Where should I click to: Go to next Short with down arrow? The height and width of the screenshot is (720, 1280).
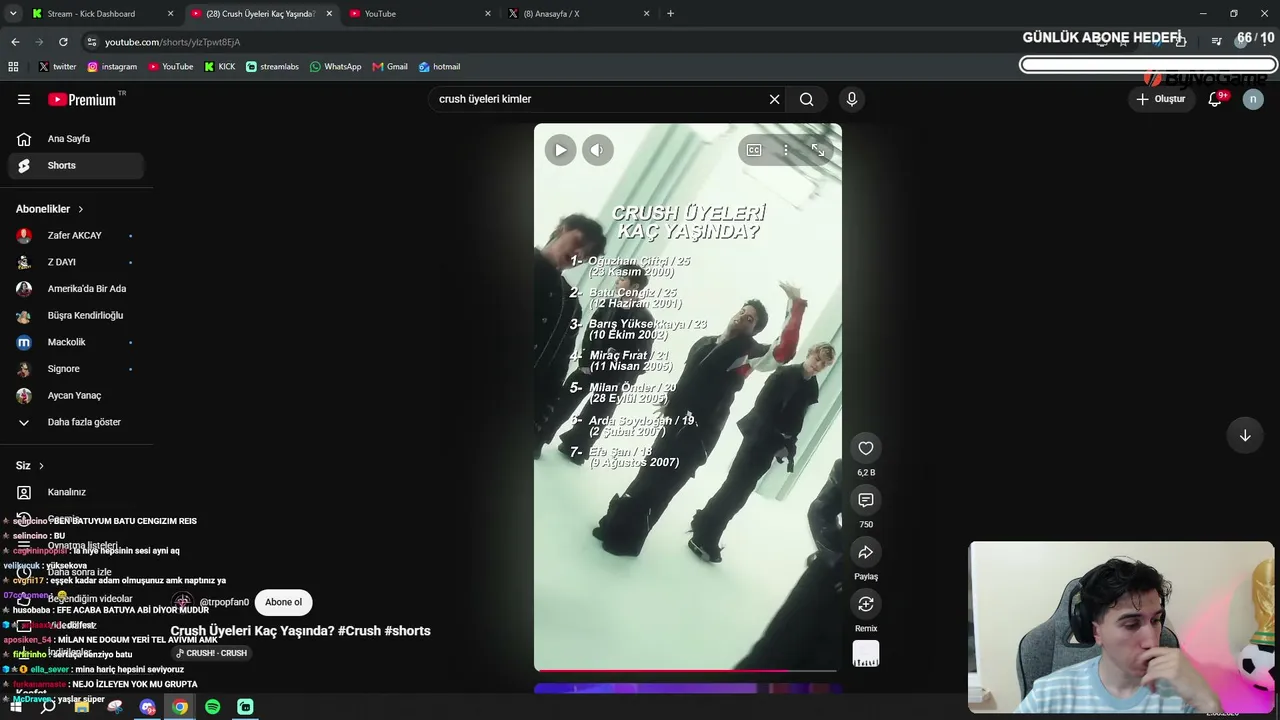point(1245,435)
